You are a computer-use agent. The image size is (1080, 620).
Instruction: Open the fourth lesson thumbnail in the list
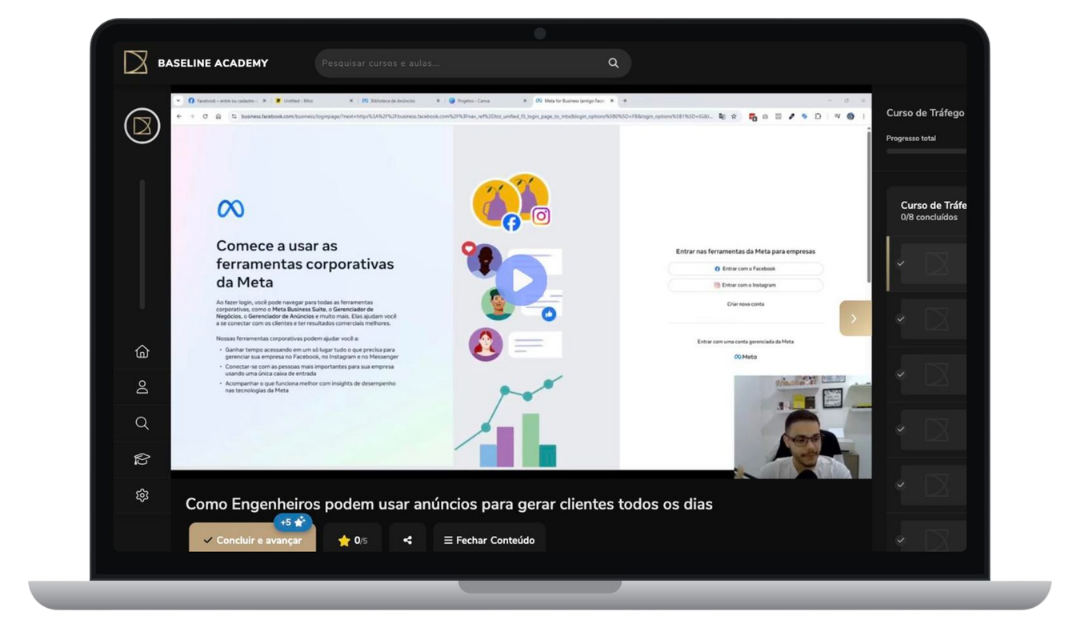click(935, 430)
